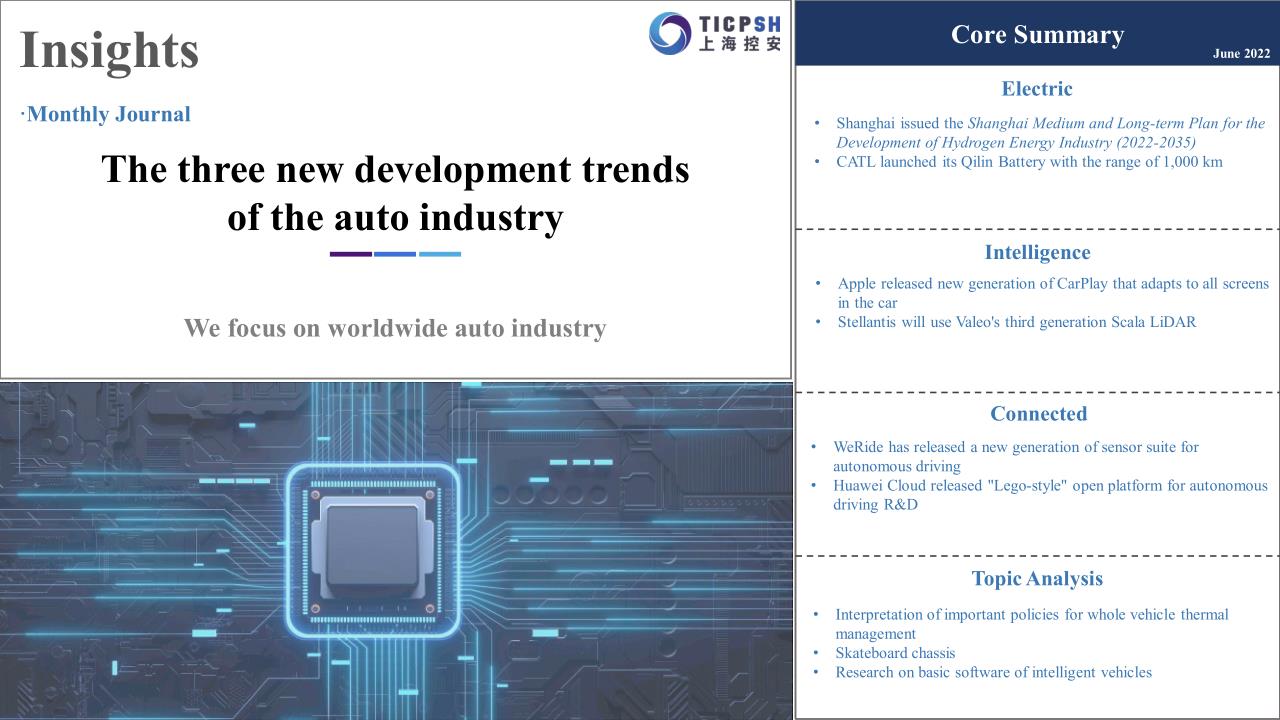The image size is (1280, 720).
Task: Select the purple divider bar under the headline
Action: 350,254
